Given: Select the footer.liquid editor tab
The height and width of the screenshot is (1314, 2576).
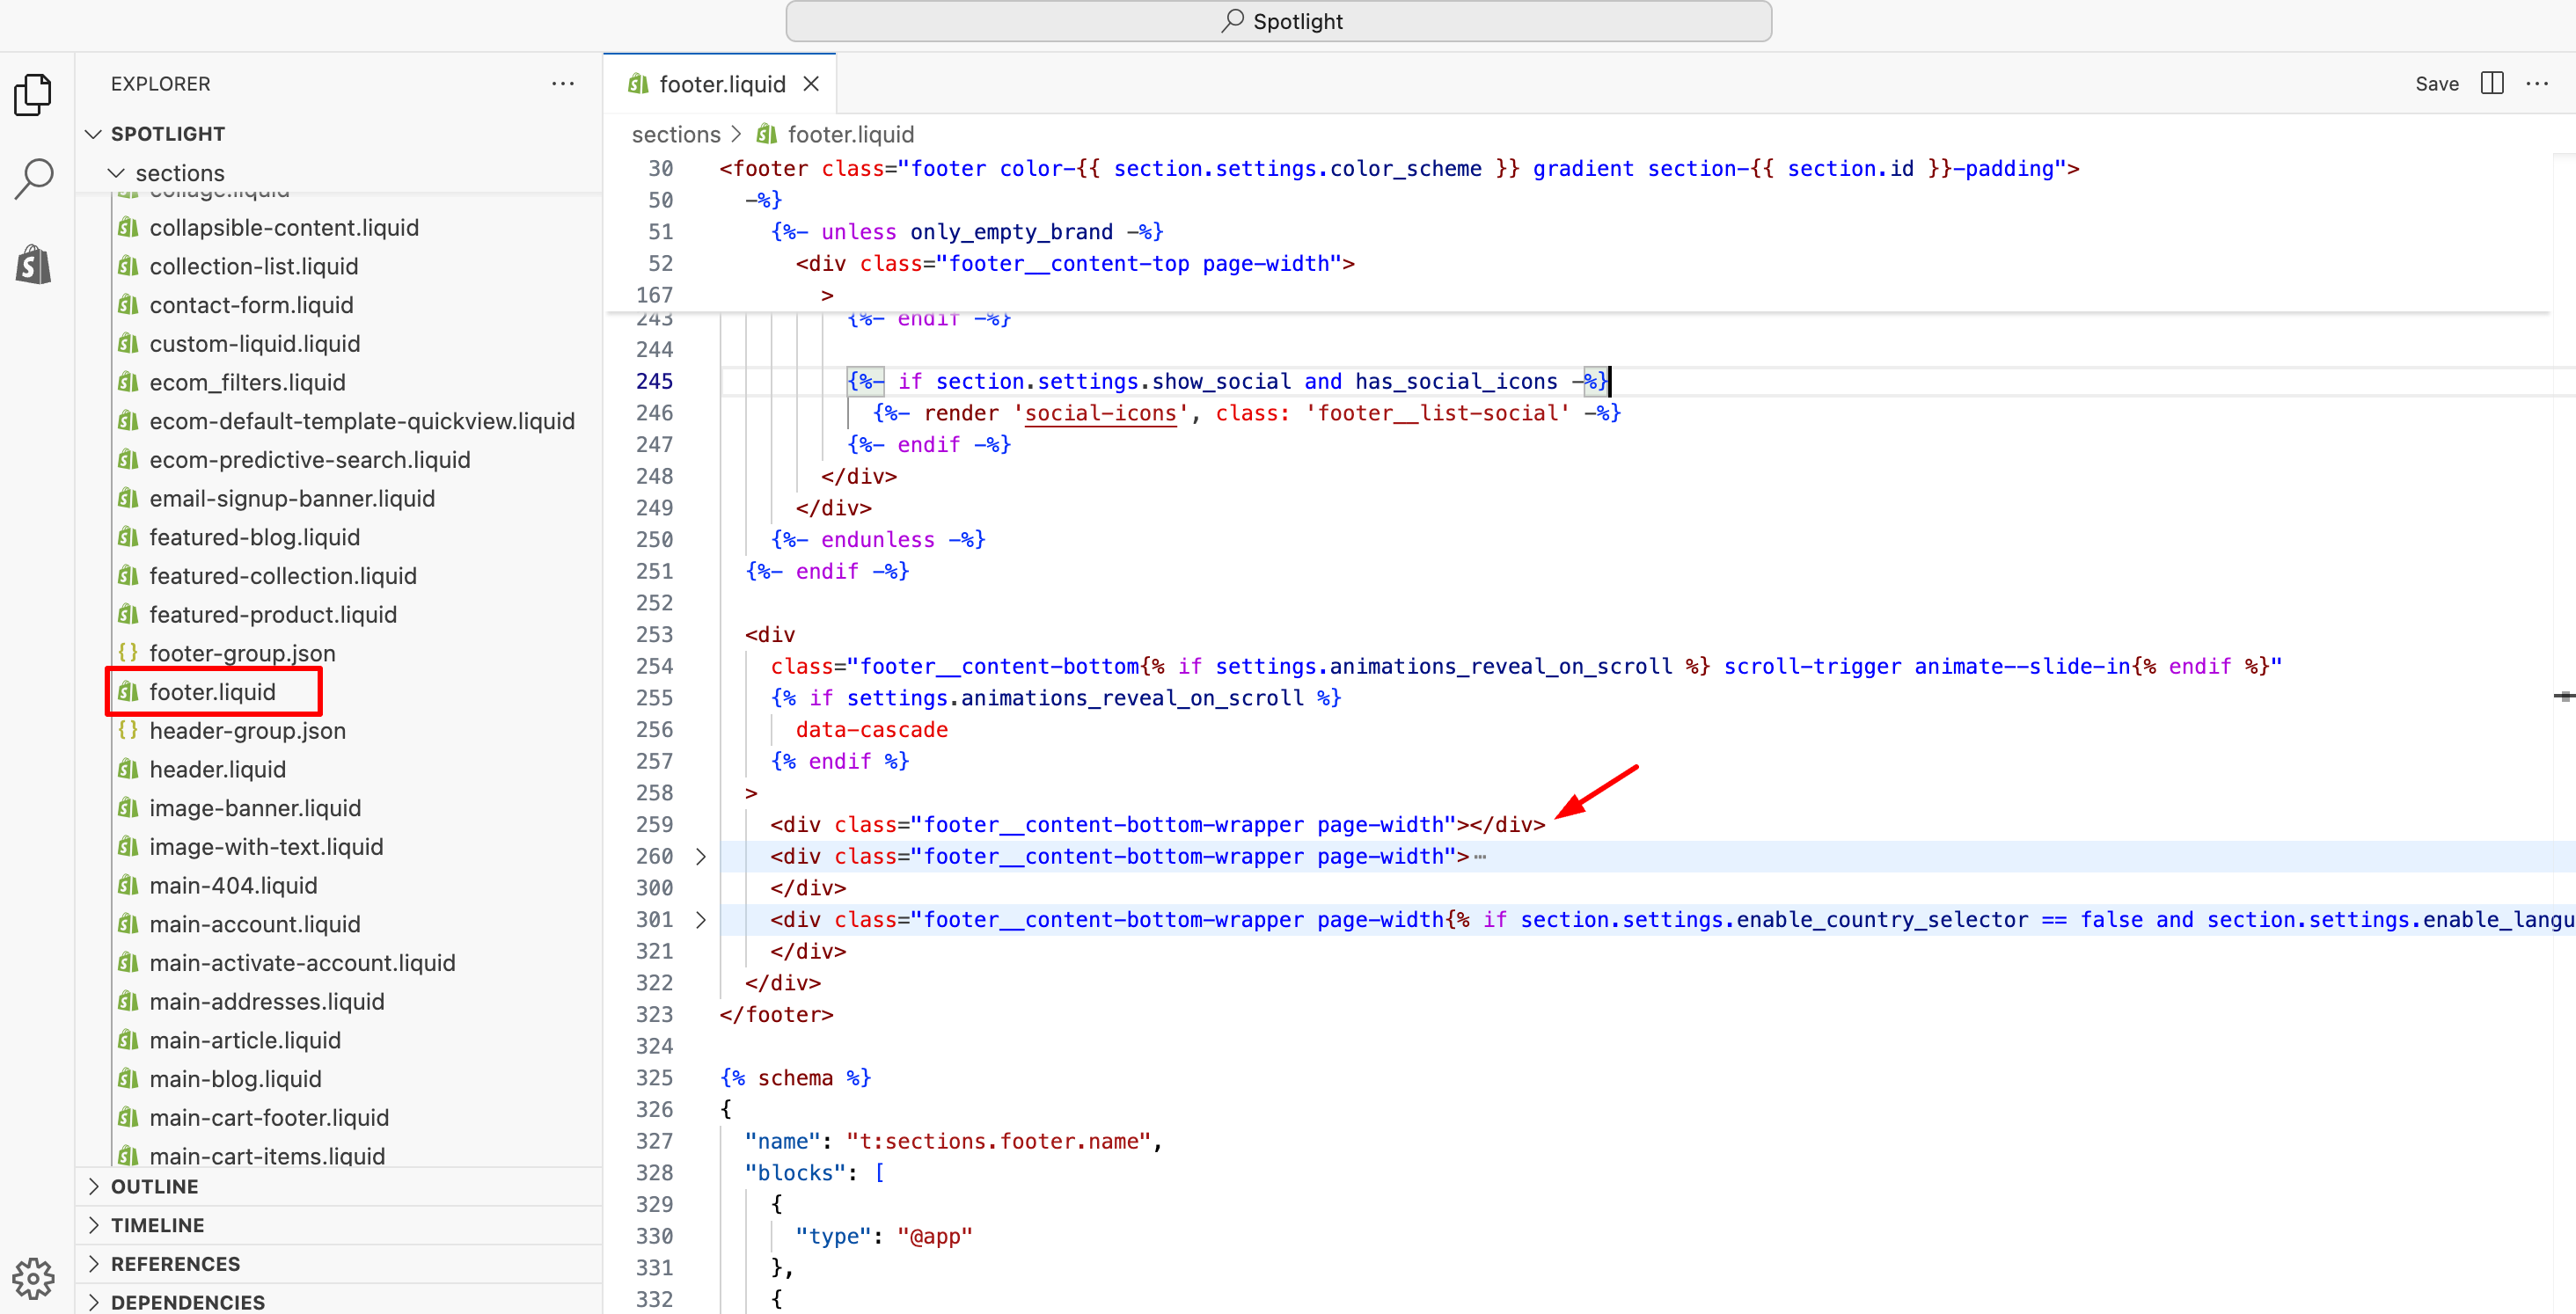Looking at the screenshot, I should (x=721, y=84).
